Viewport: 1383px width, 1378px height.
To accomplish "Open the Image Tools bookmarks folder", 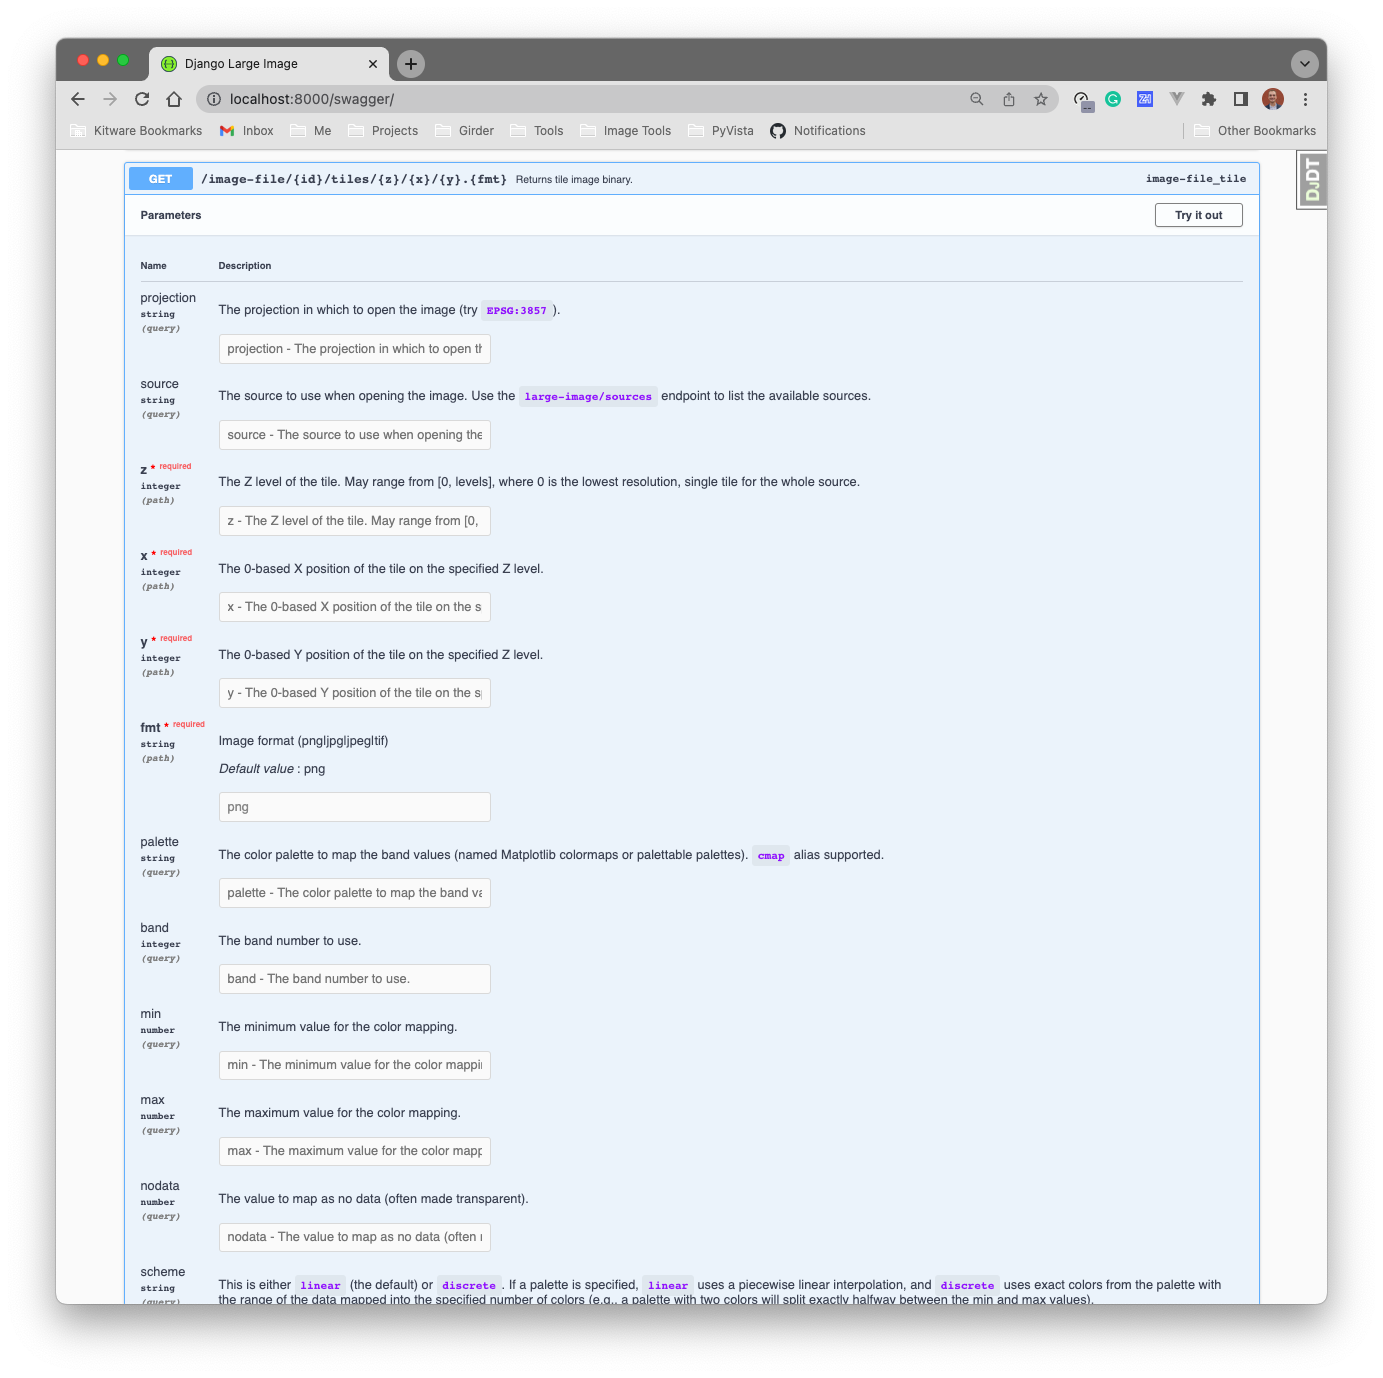I will click(626, 131).
